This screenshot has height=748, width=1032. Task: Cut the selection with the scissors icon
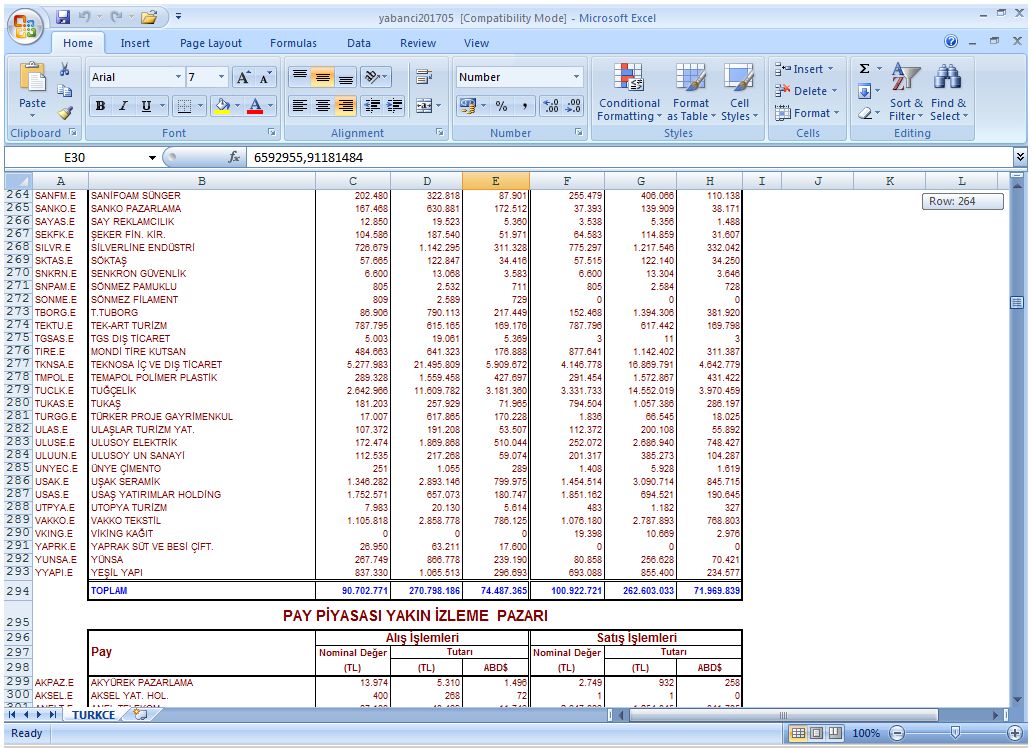64,69
